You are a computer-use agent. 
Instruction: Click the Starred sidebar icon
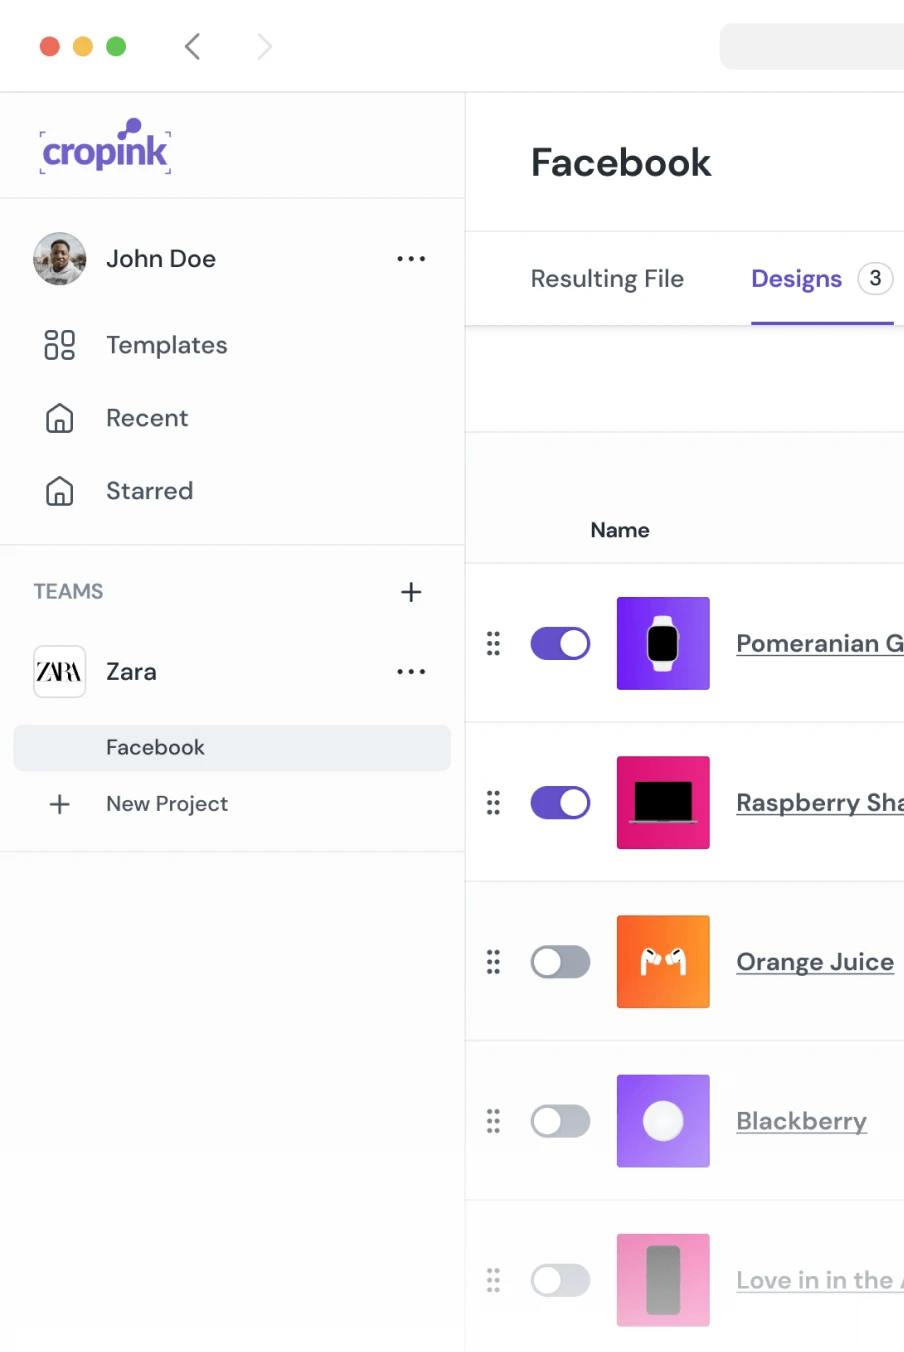pos(60,491)
